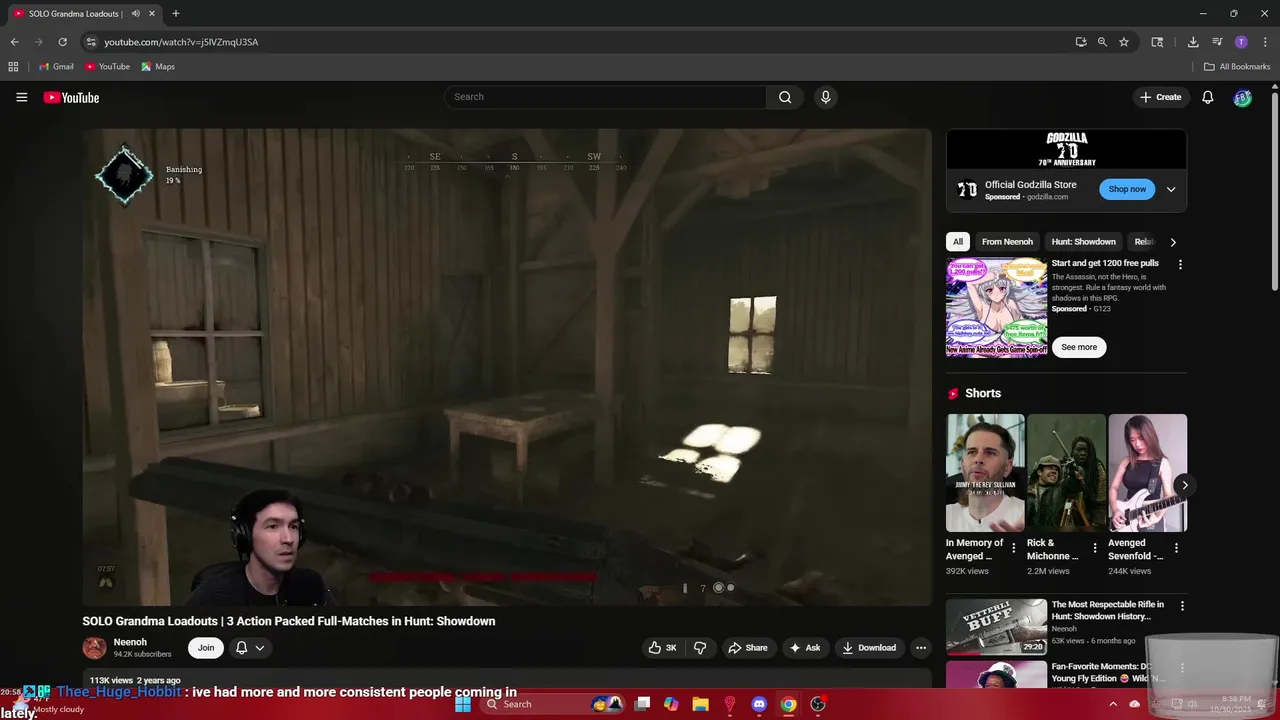Click the Share button
The width and height of the screenshot is (1280, 720).
point(748,648)
